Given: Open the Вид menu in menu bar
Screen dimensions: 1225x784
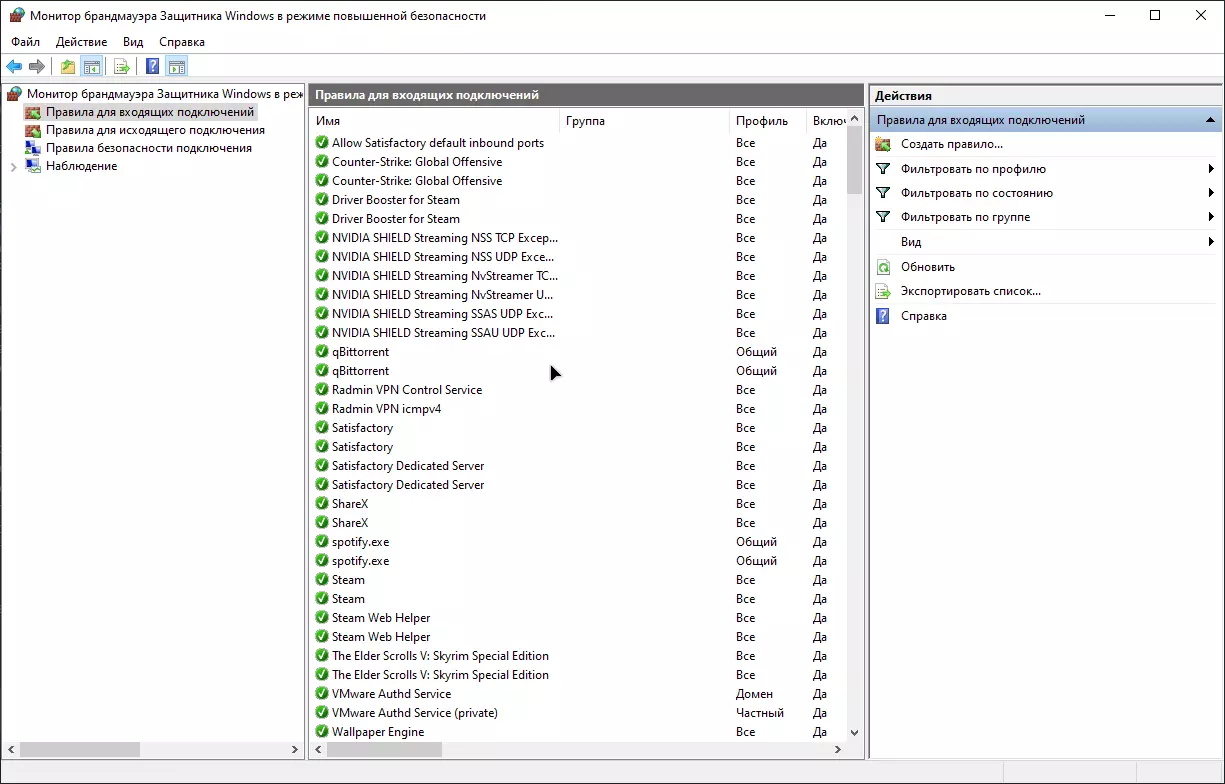Looking at the screenshot, I should [133, 42].
